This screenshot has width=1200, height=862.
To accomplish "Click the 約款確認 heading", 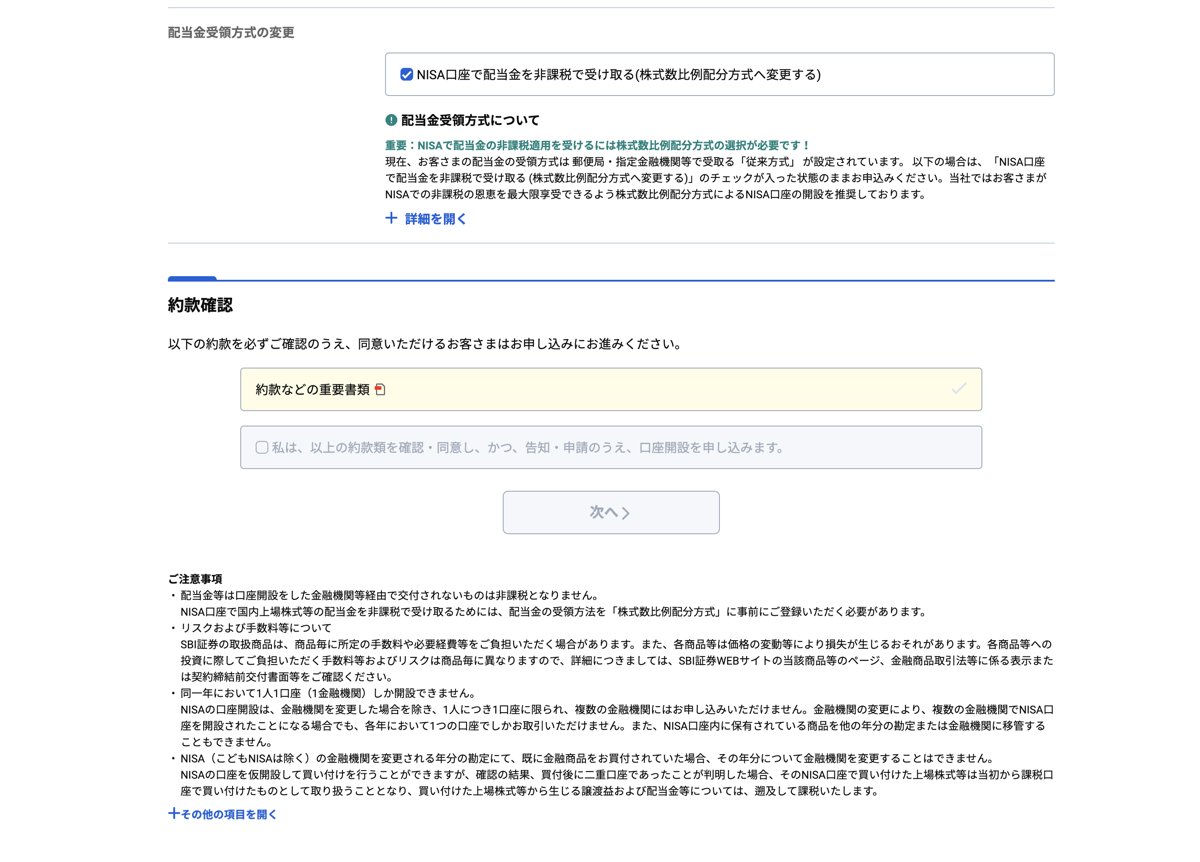I will (x=201, y=305).
